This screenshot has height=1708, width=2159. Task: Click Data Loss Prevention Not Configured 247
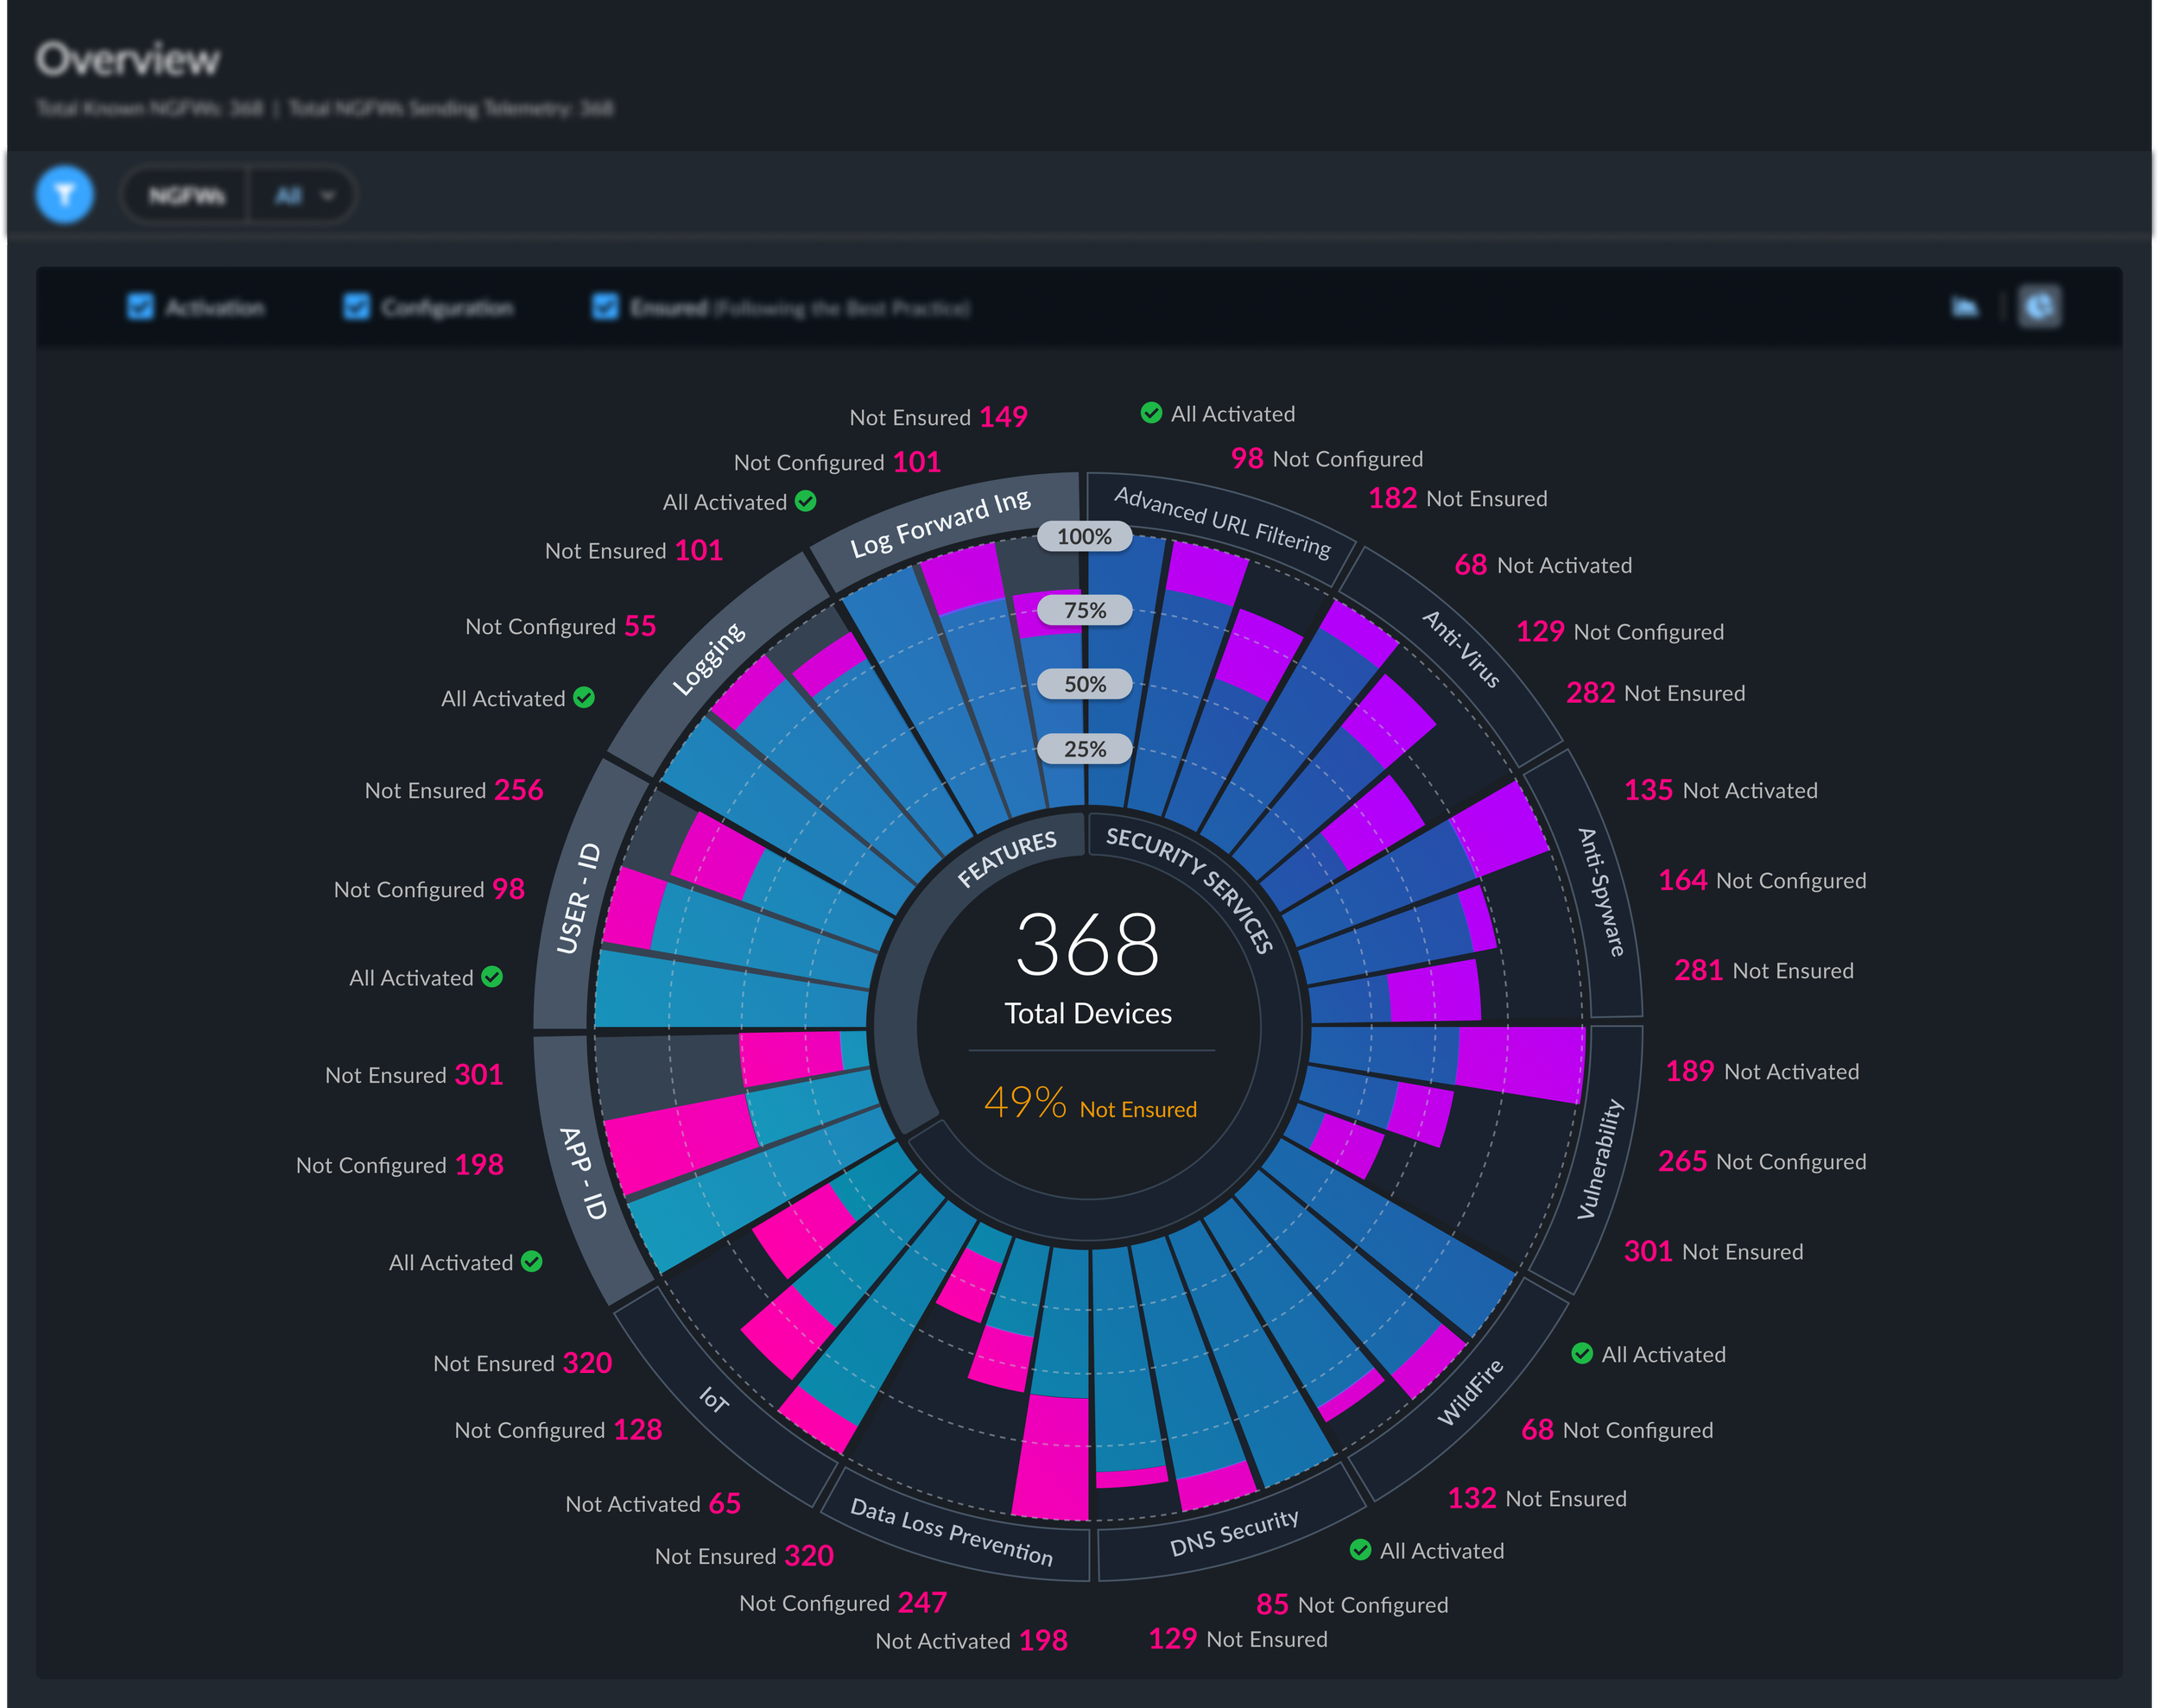[x=842, y=1603]
